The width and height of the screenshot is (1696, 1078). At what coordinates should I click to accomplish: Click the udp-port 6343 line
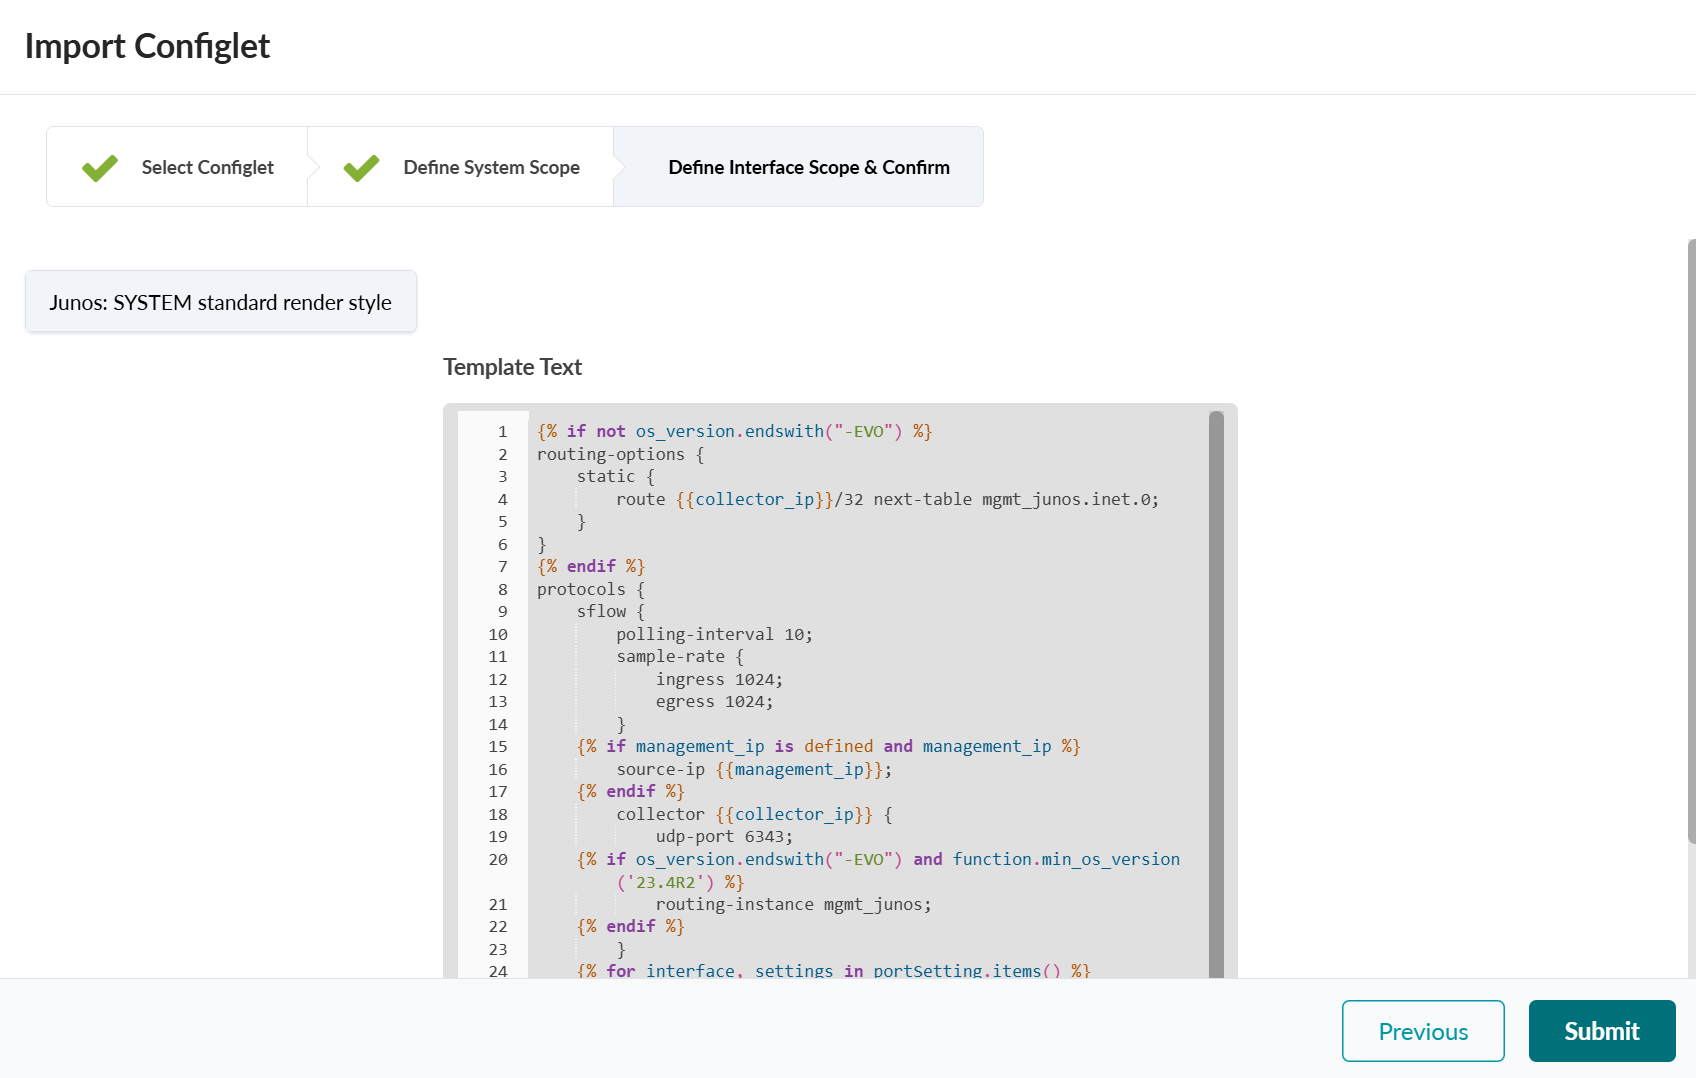pos(724,837)
